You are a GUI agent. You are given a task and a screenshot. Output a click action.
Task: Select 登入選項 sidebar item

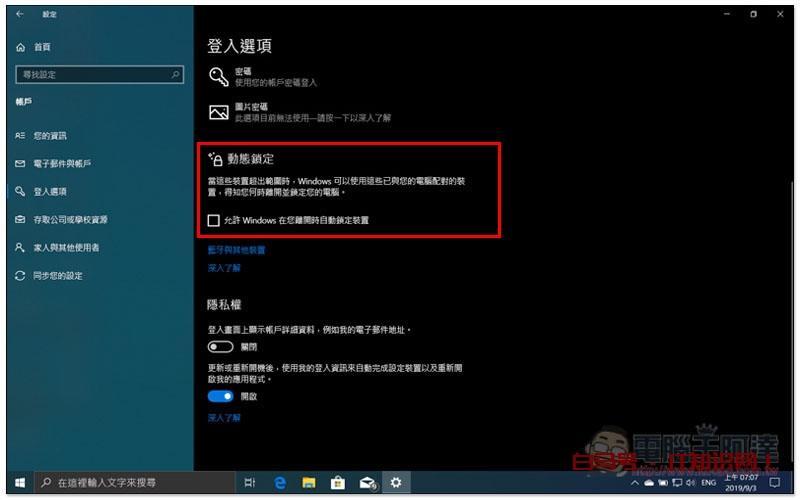pyautogui.click(x=50, y=191)
